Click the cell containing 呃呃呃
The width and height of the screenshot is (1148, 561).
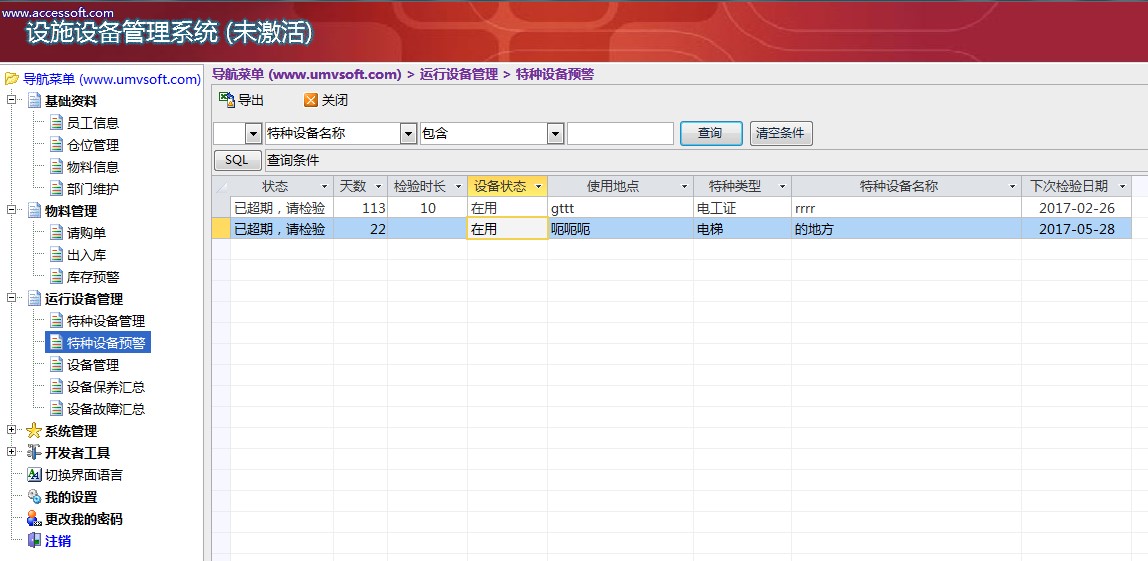coord(620,229)
